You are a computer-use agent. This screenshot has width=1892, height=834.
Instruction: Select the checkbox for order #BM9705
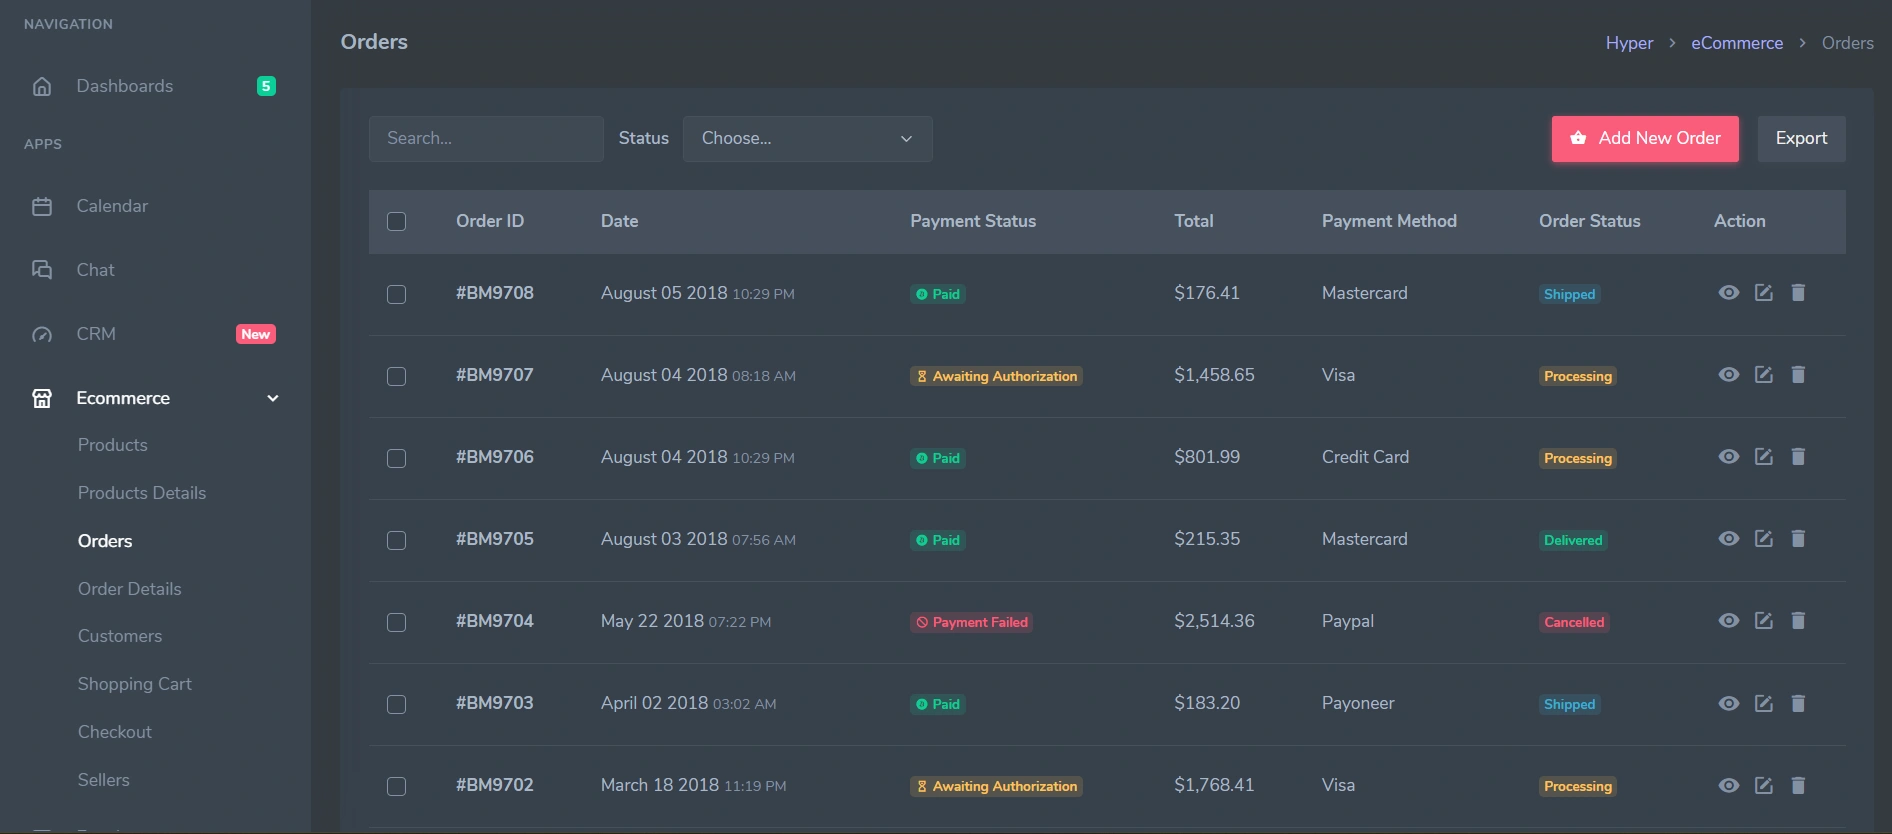(x=396, y=540)
